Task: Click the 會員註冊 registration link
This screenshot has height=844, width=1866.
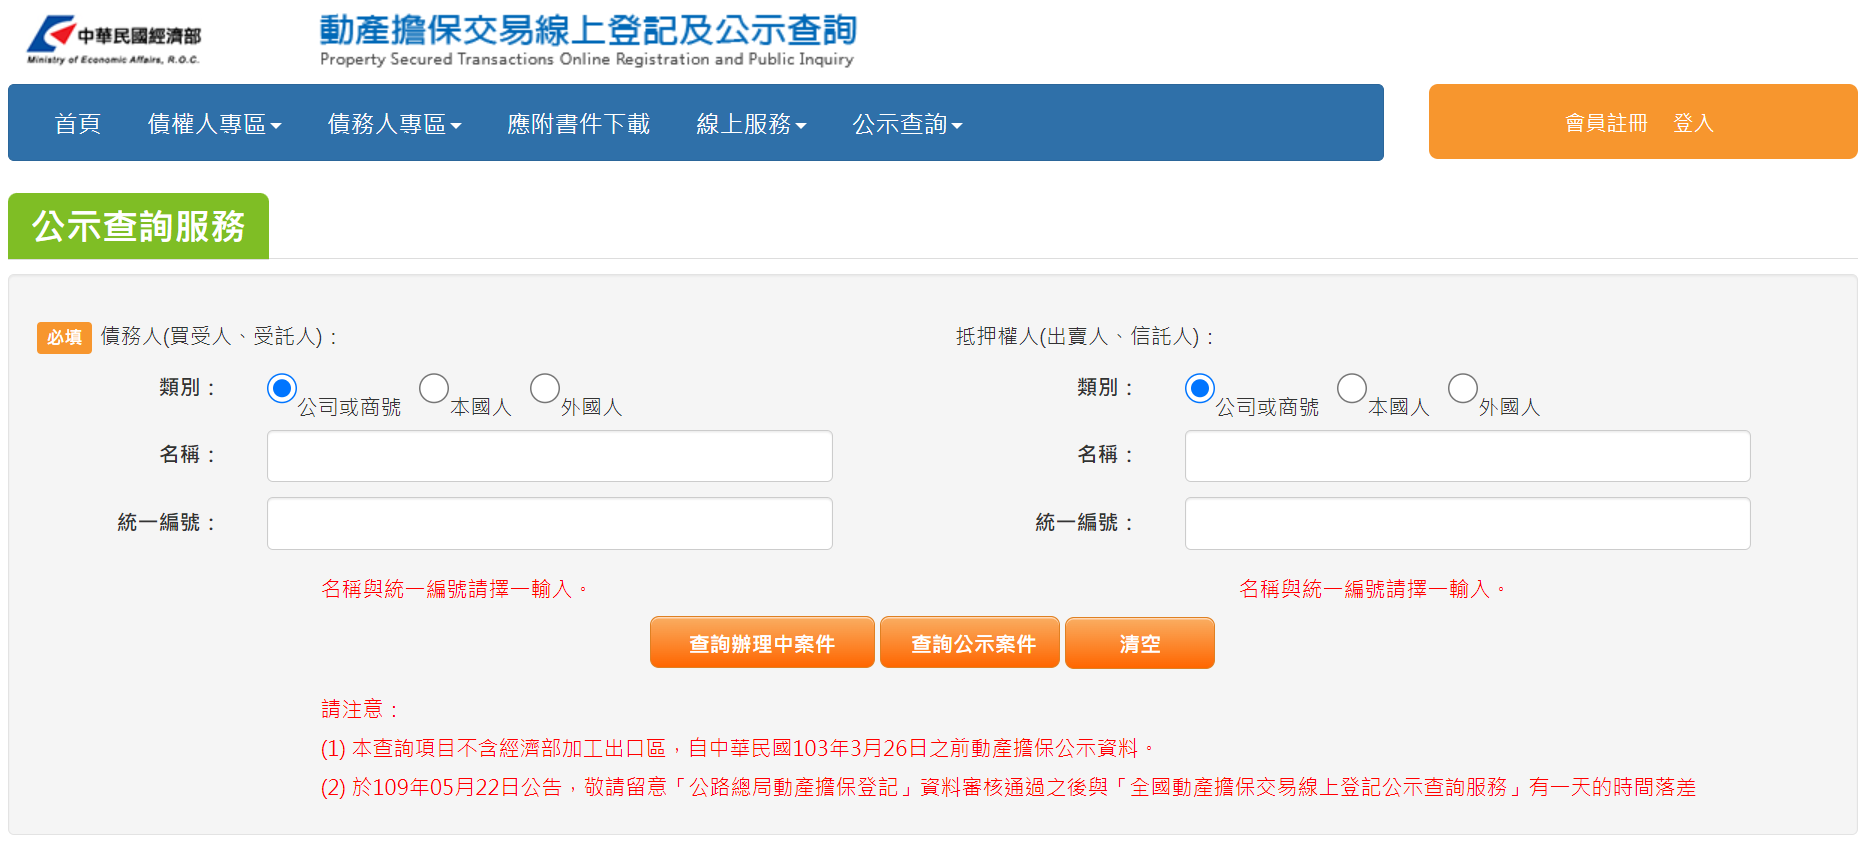Action: [1606, 123]
